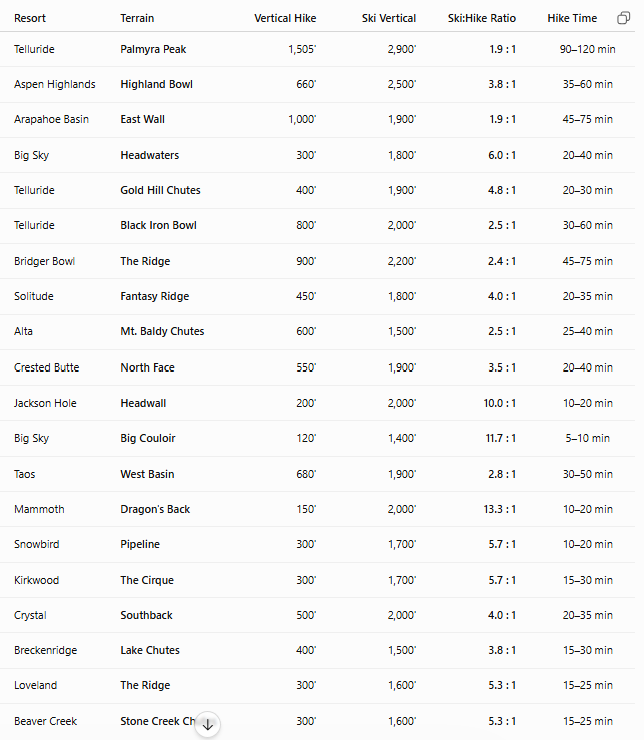
Task: Click the Vertical Hike column header
Action: tap(285, 18)
